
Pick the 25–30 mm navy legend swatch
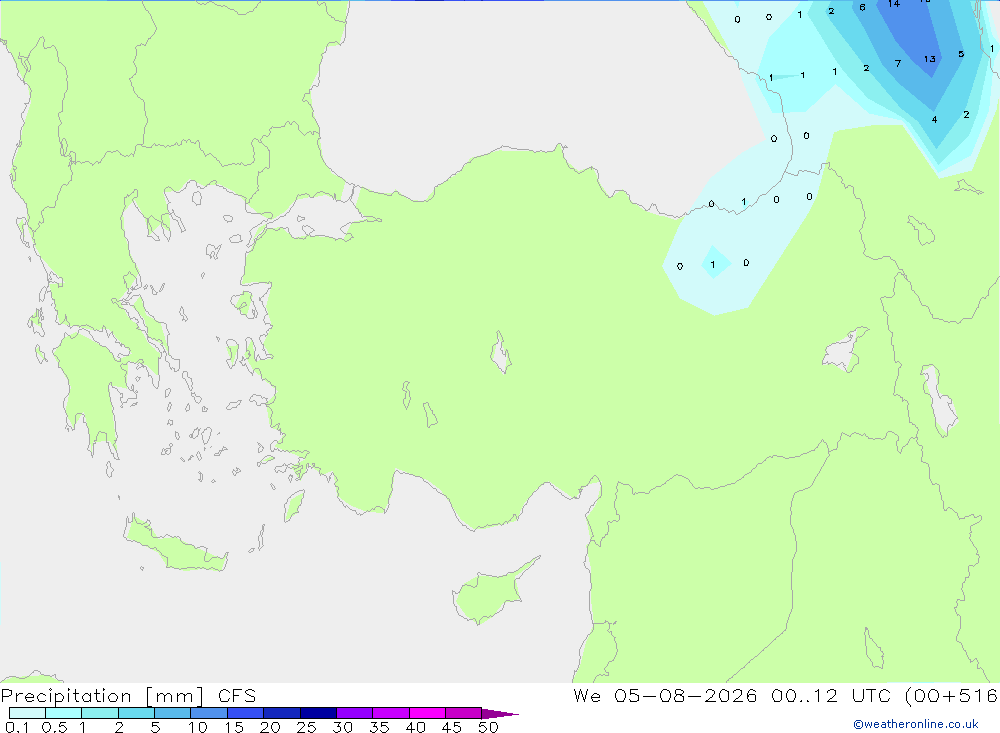318,713
